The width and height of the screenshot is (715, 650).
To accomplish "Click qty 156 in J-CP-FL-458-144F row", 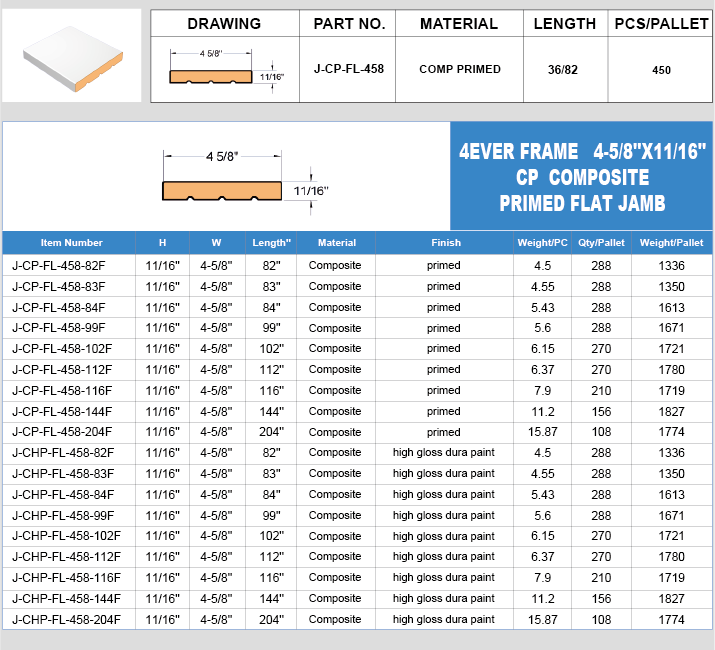I will click(x=601, y=411).
